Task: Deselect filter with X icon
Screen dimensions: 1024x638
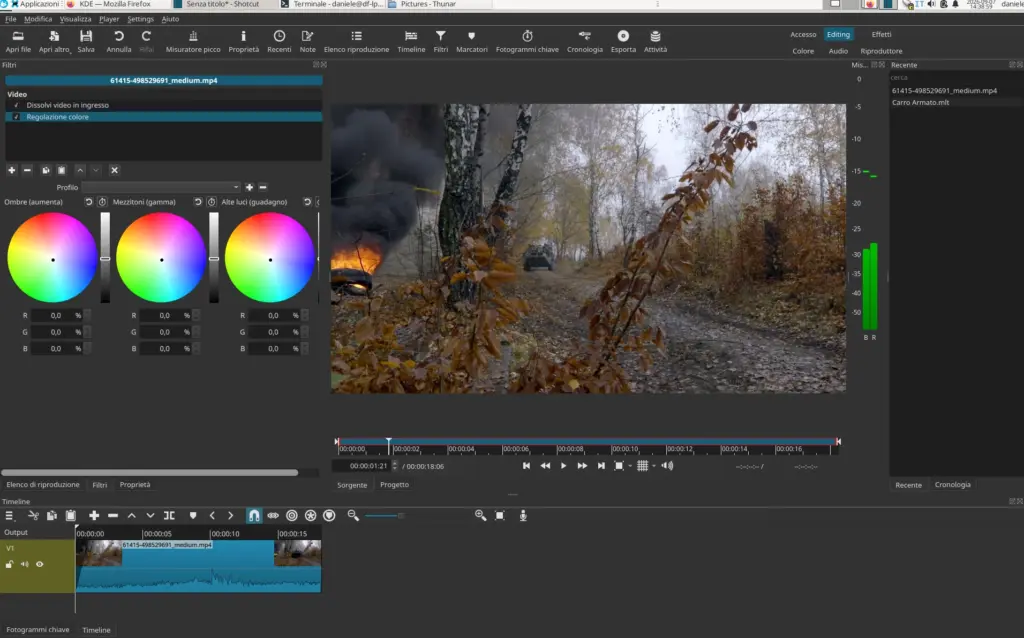Action: click(114, 170)
